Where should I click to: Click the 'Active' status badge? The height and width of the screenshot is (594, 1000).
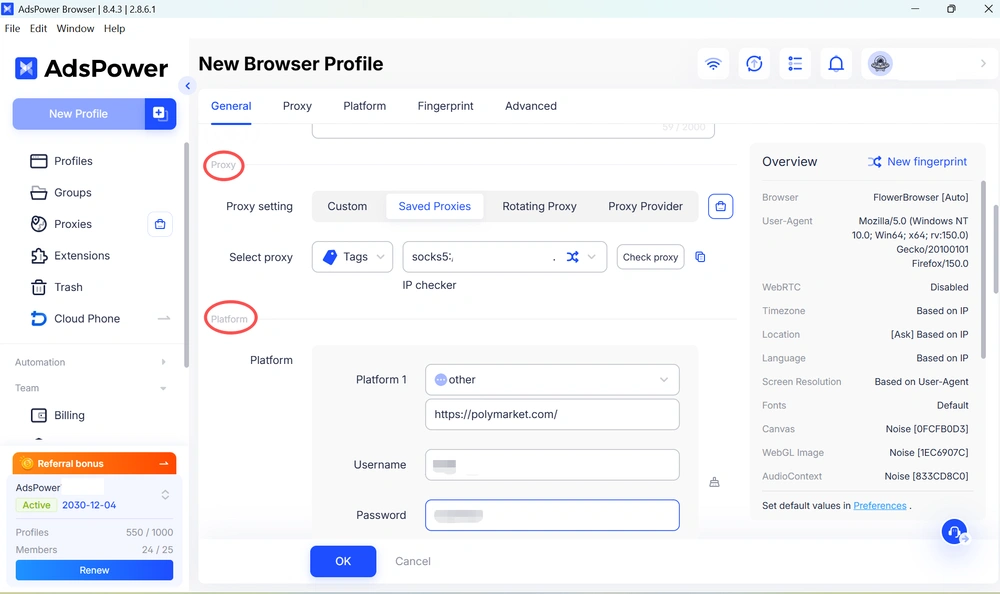pos(36,505)
